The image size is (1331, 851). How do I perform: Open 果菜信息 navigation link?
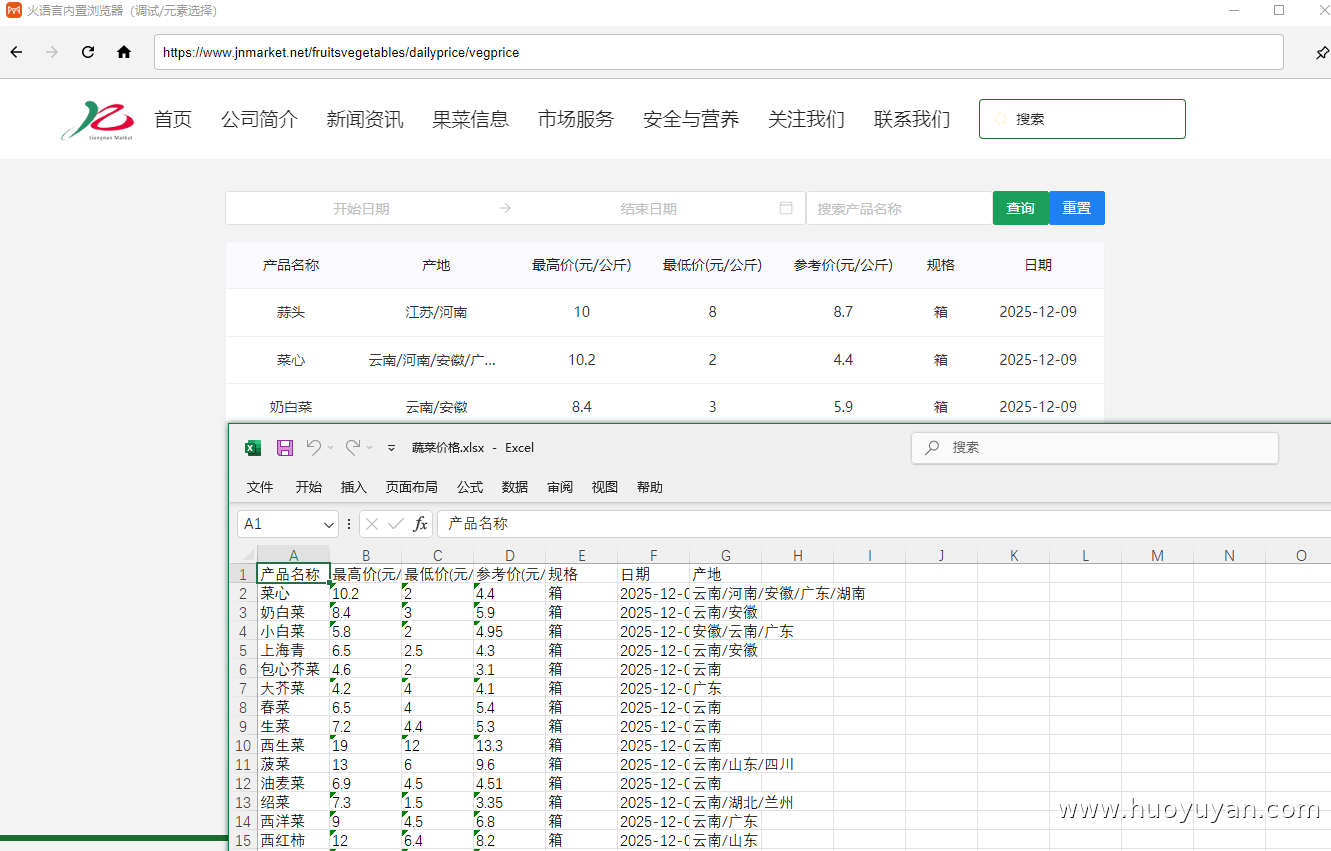[471, 119]
